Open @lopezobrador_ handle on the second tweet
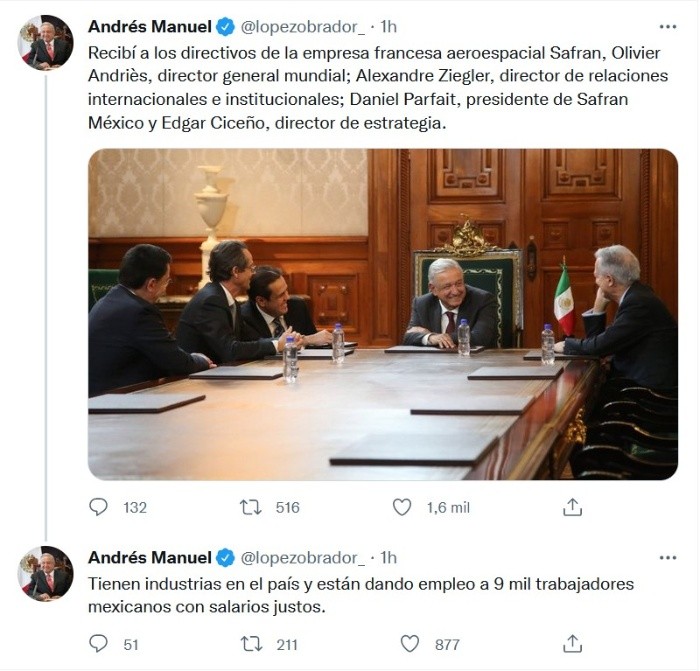700x671 pixels. click(303, 558)
